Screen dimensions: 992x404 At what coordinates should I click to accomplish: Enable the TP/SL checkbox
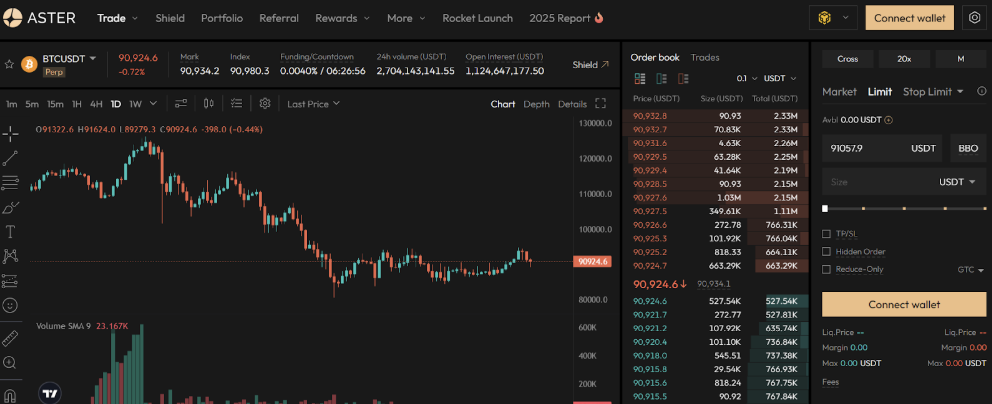click(x=826, y=234)
